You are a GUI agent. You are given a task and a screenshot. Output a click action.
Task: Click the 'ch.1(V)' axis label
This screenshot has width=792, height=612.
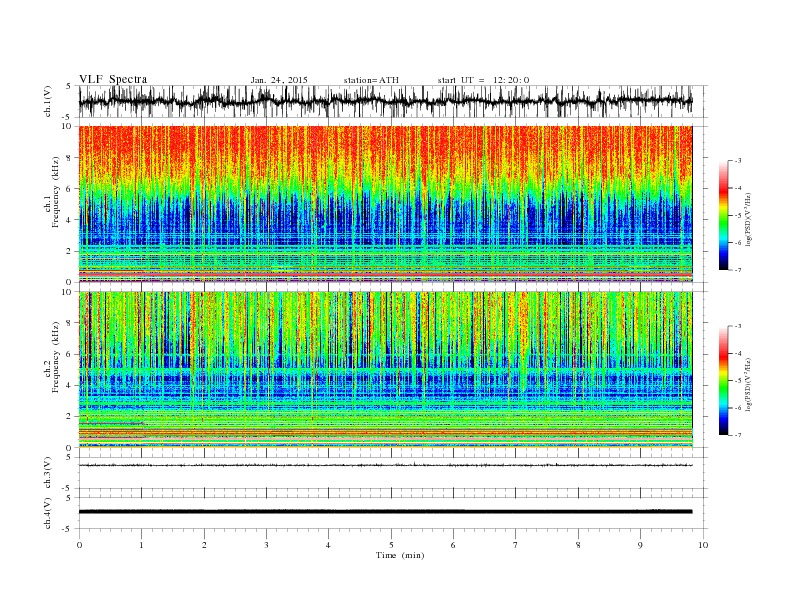pos(48,101)
